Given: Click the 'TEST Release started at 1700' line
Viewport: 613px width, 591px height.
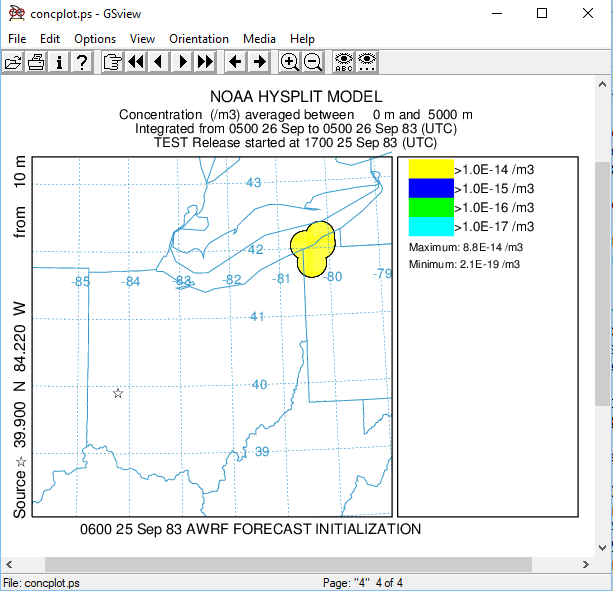Looking at the screenshot, I should click(296, 142).
